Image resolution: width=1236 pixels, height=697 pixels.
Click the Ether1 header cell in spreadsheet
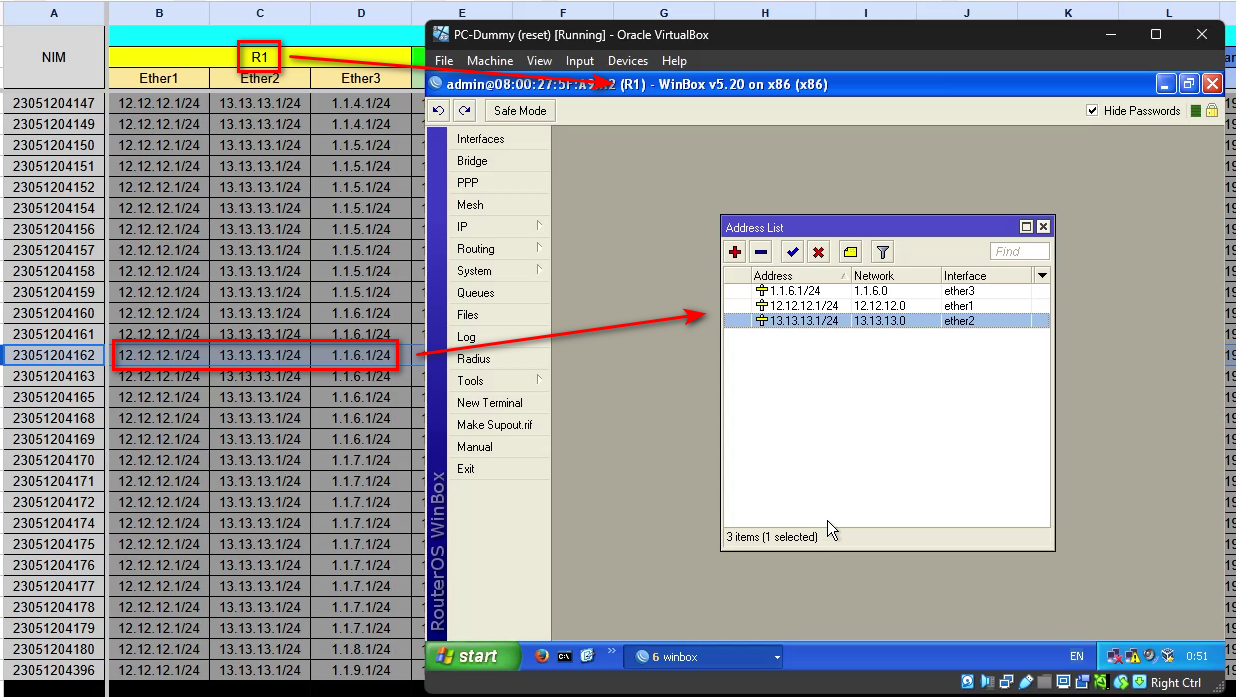click(158, 78)
